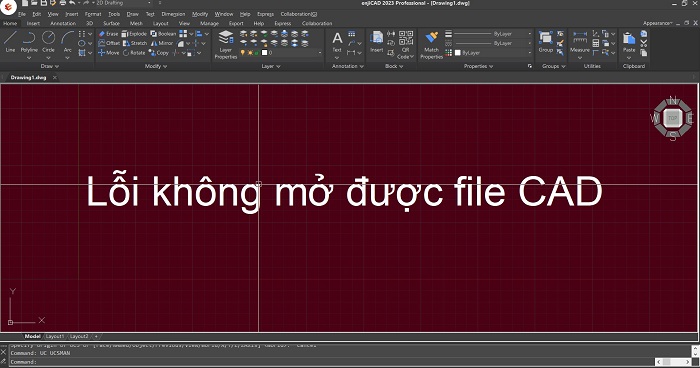Open the Appearance dropdown
The height and width of the screenshot is (368, 700).
coord(658,23)
